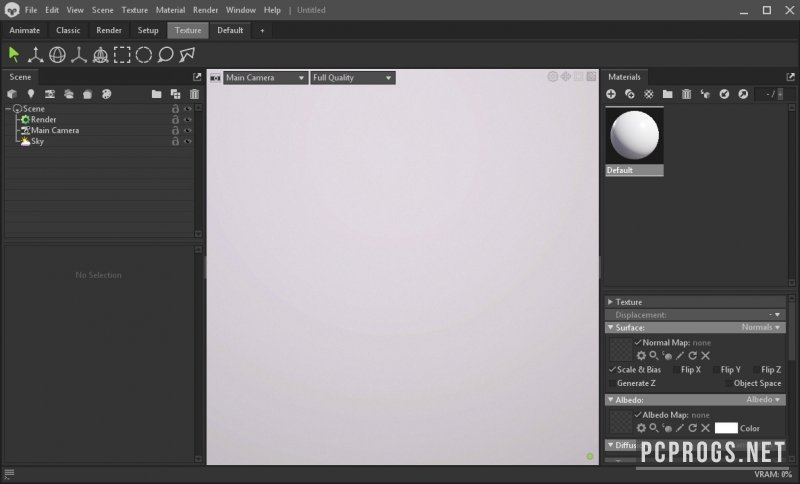Choose the lasso selection tool
This screenshot has height=484, width=800.
(165, 54)
